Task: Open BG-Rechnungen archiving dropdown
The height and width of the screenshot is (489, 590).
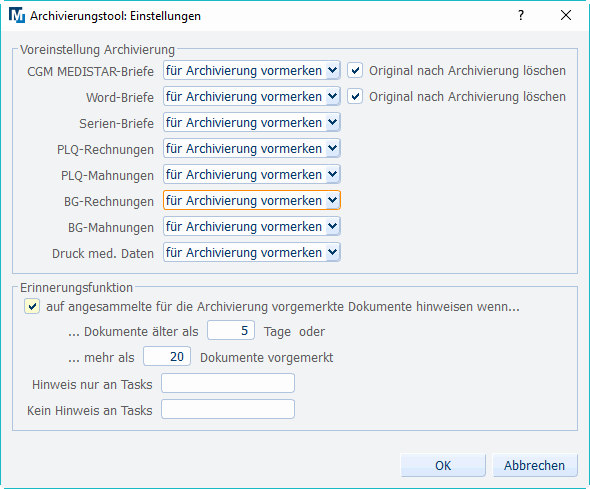Action: coord(252,200)
